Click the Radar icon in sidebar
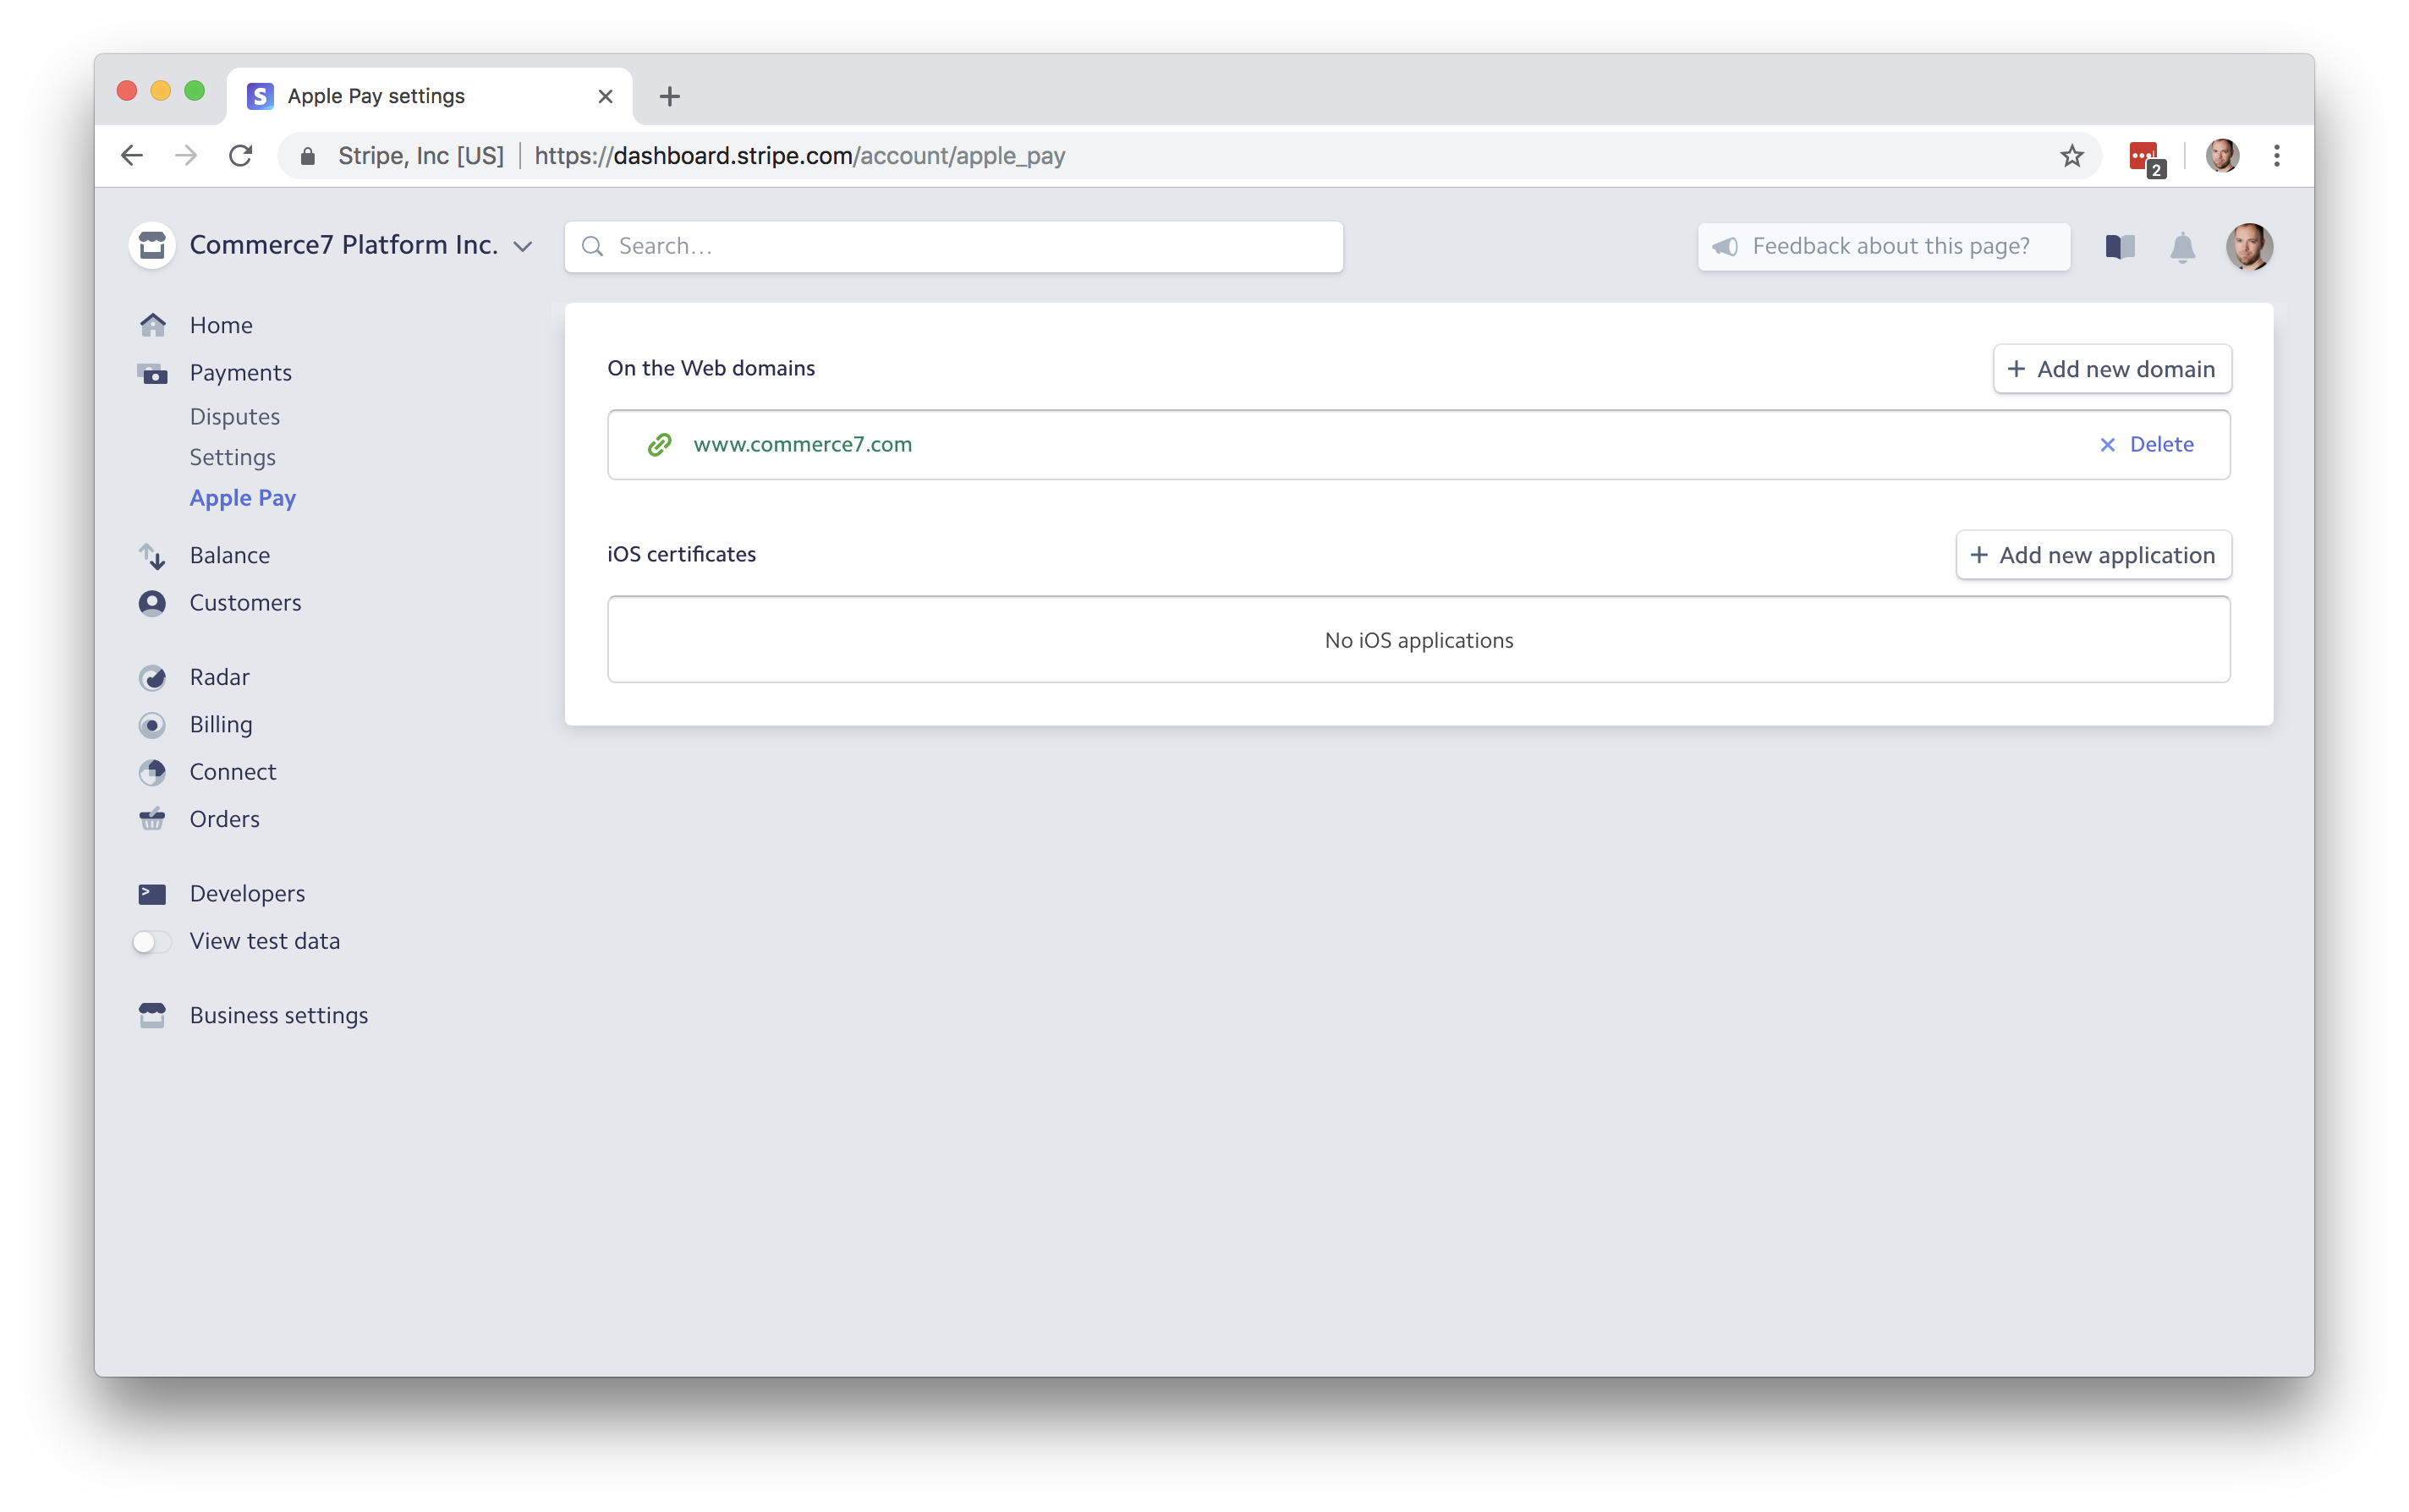This screenshot has height=1512, width=2409. (x=152, y=677)
